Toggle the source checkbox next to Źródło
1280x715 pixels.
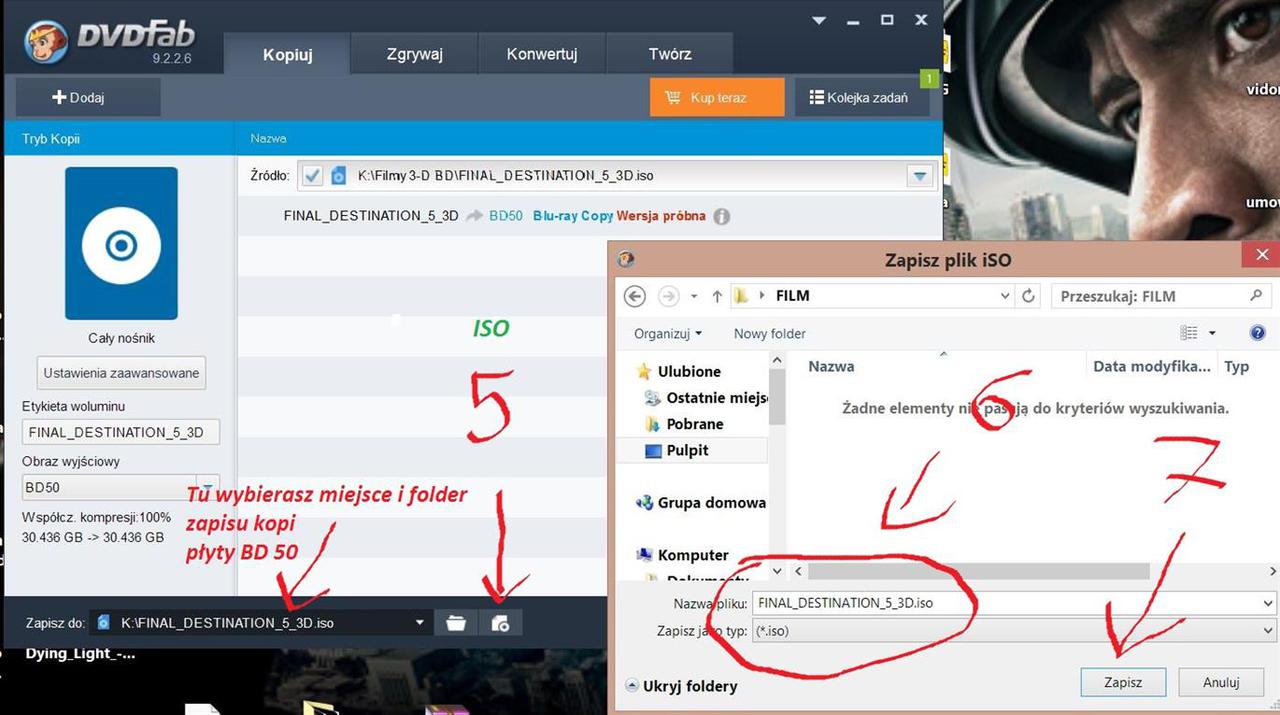313,175
